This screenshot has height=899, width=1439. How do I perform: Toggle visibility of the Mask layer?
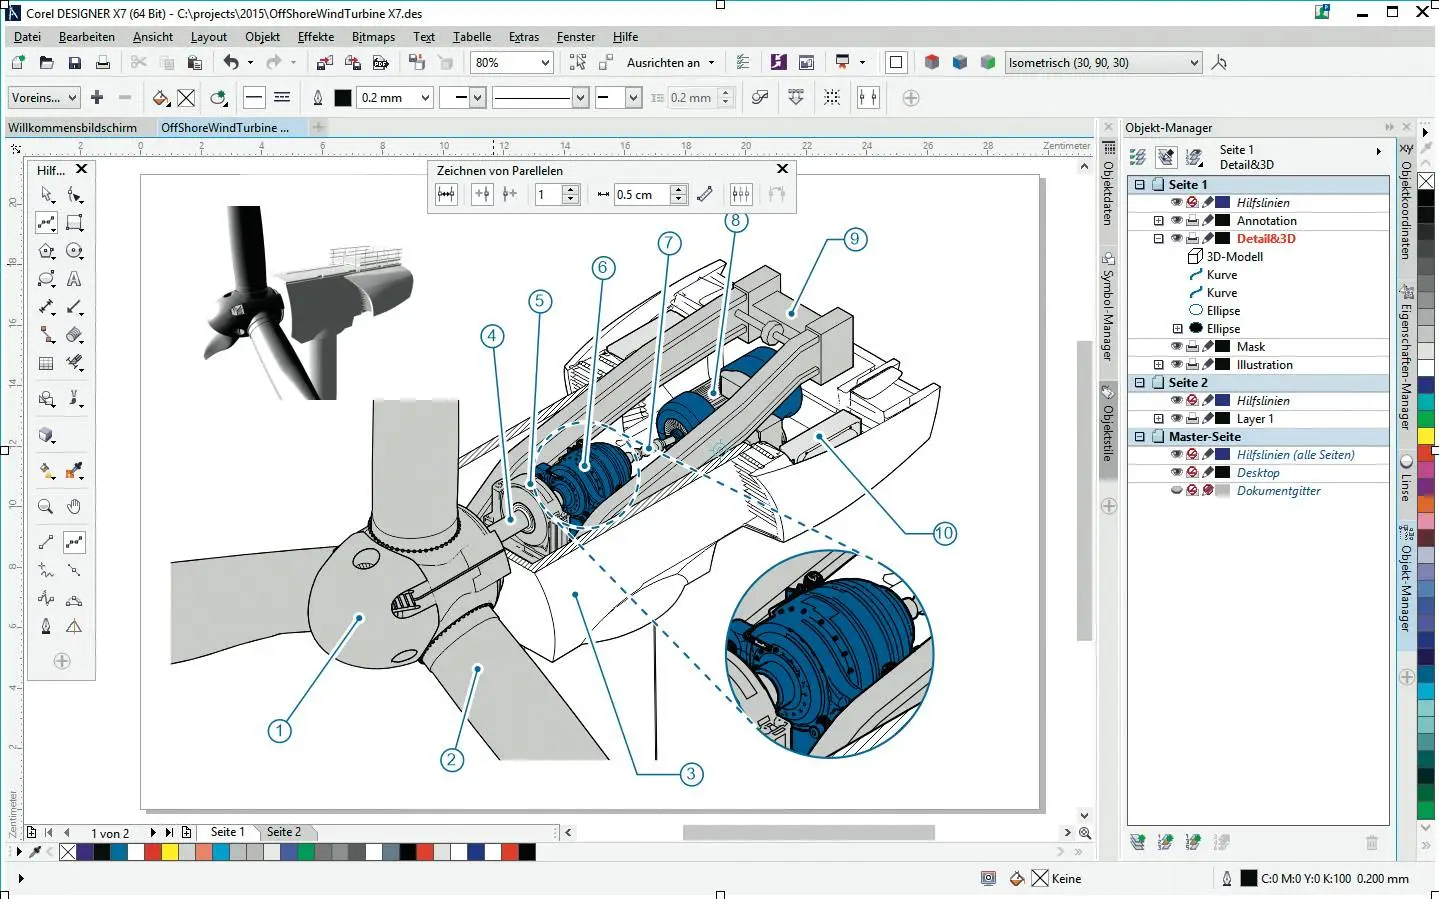pos(1176,347)
